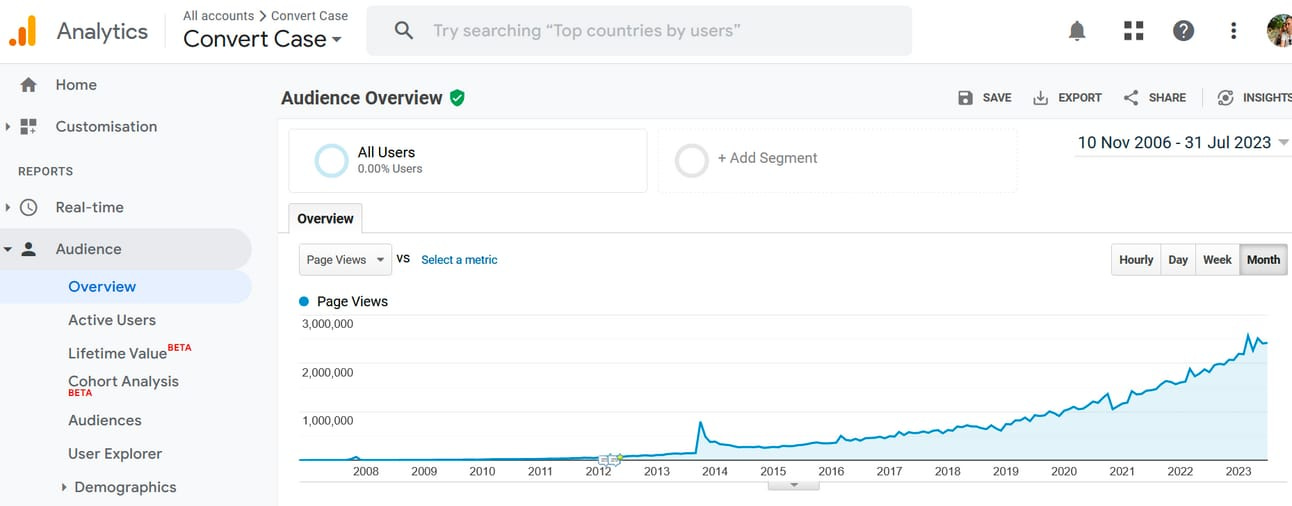Click the Export download icon
Viewport: 1292px width, 506px height.
pos(1040,98)
